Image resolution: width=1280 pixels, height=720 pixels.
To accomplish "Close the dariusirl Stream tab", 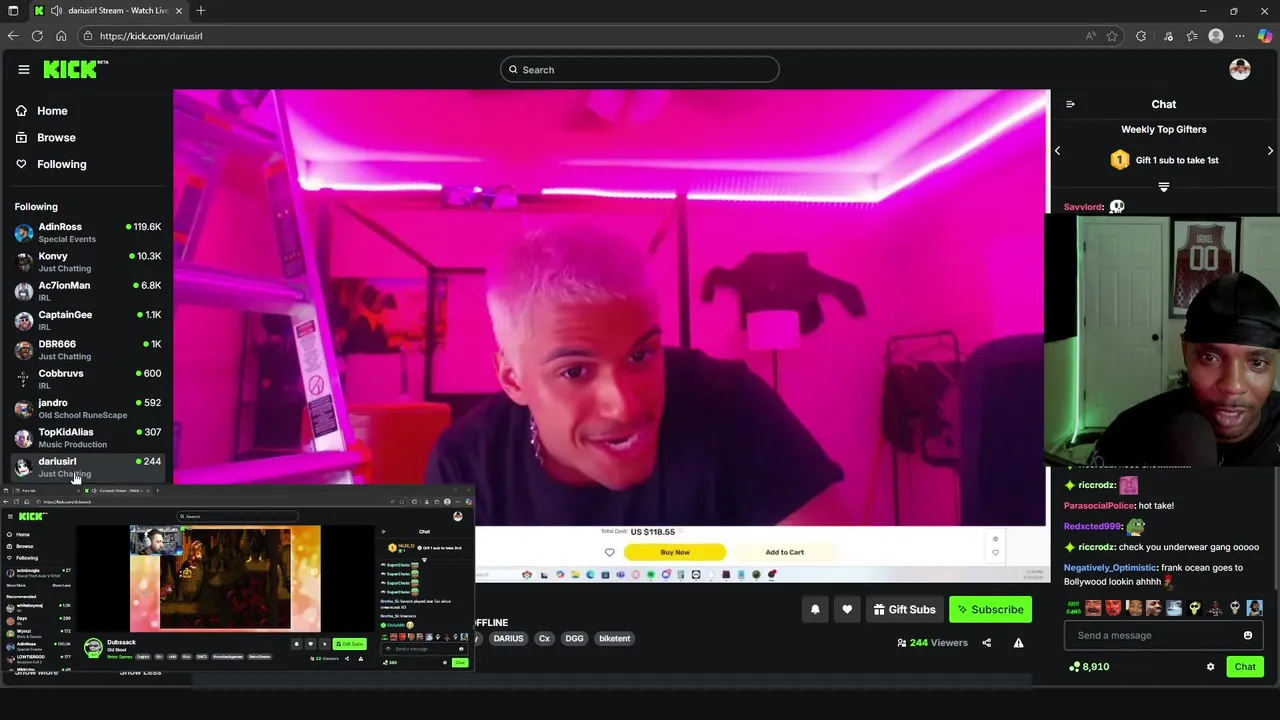I will [x=179, y=11].
